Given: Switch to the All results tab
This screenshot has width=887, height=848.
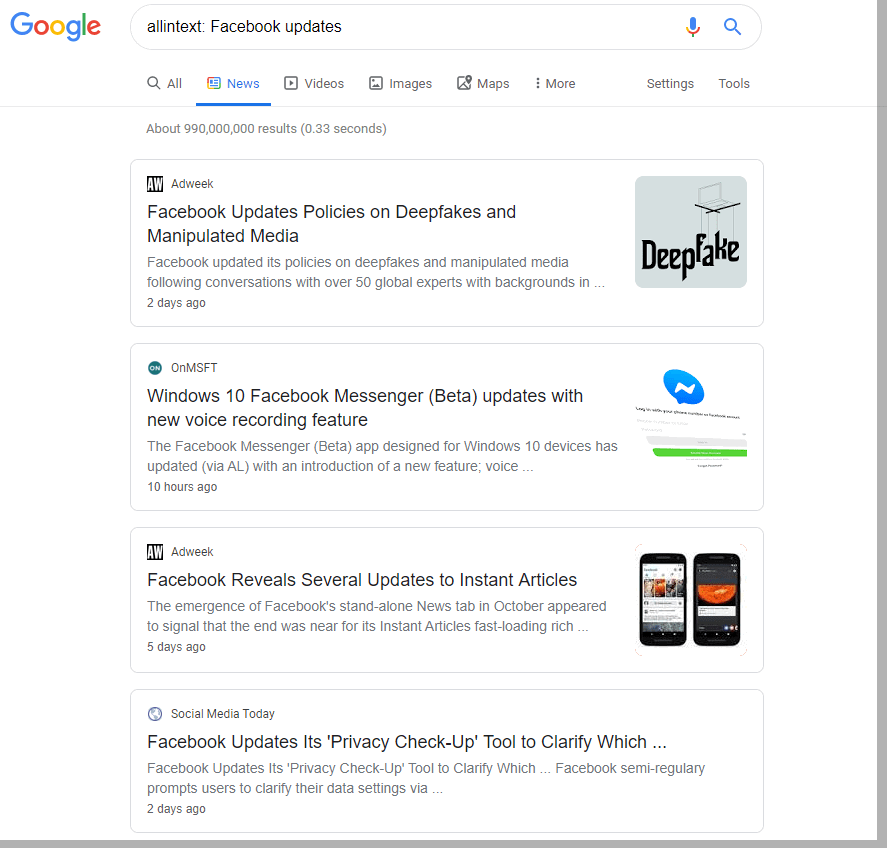Looking at the screenshot, I should click(165, 84).
